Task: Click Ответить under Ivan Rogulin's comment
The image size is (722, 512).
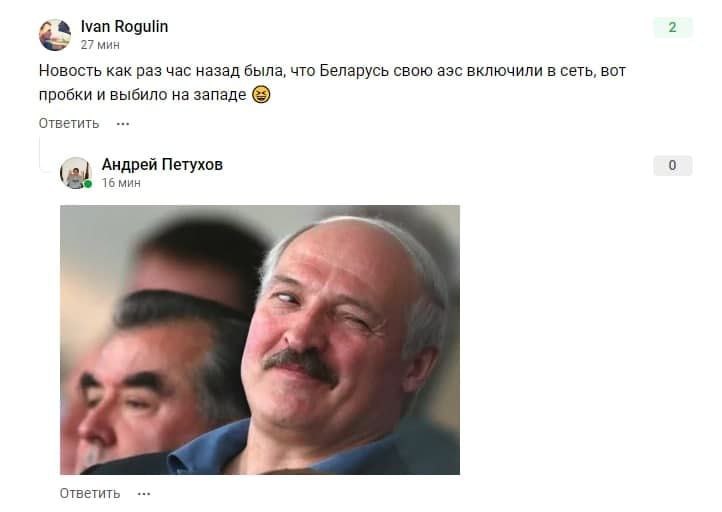Action: pos(69,123)
